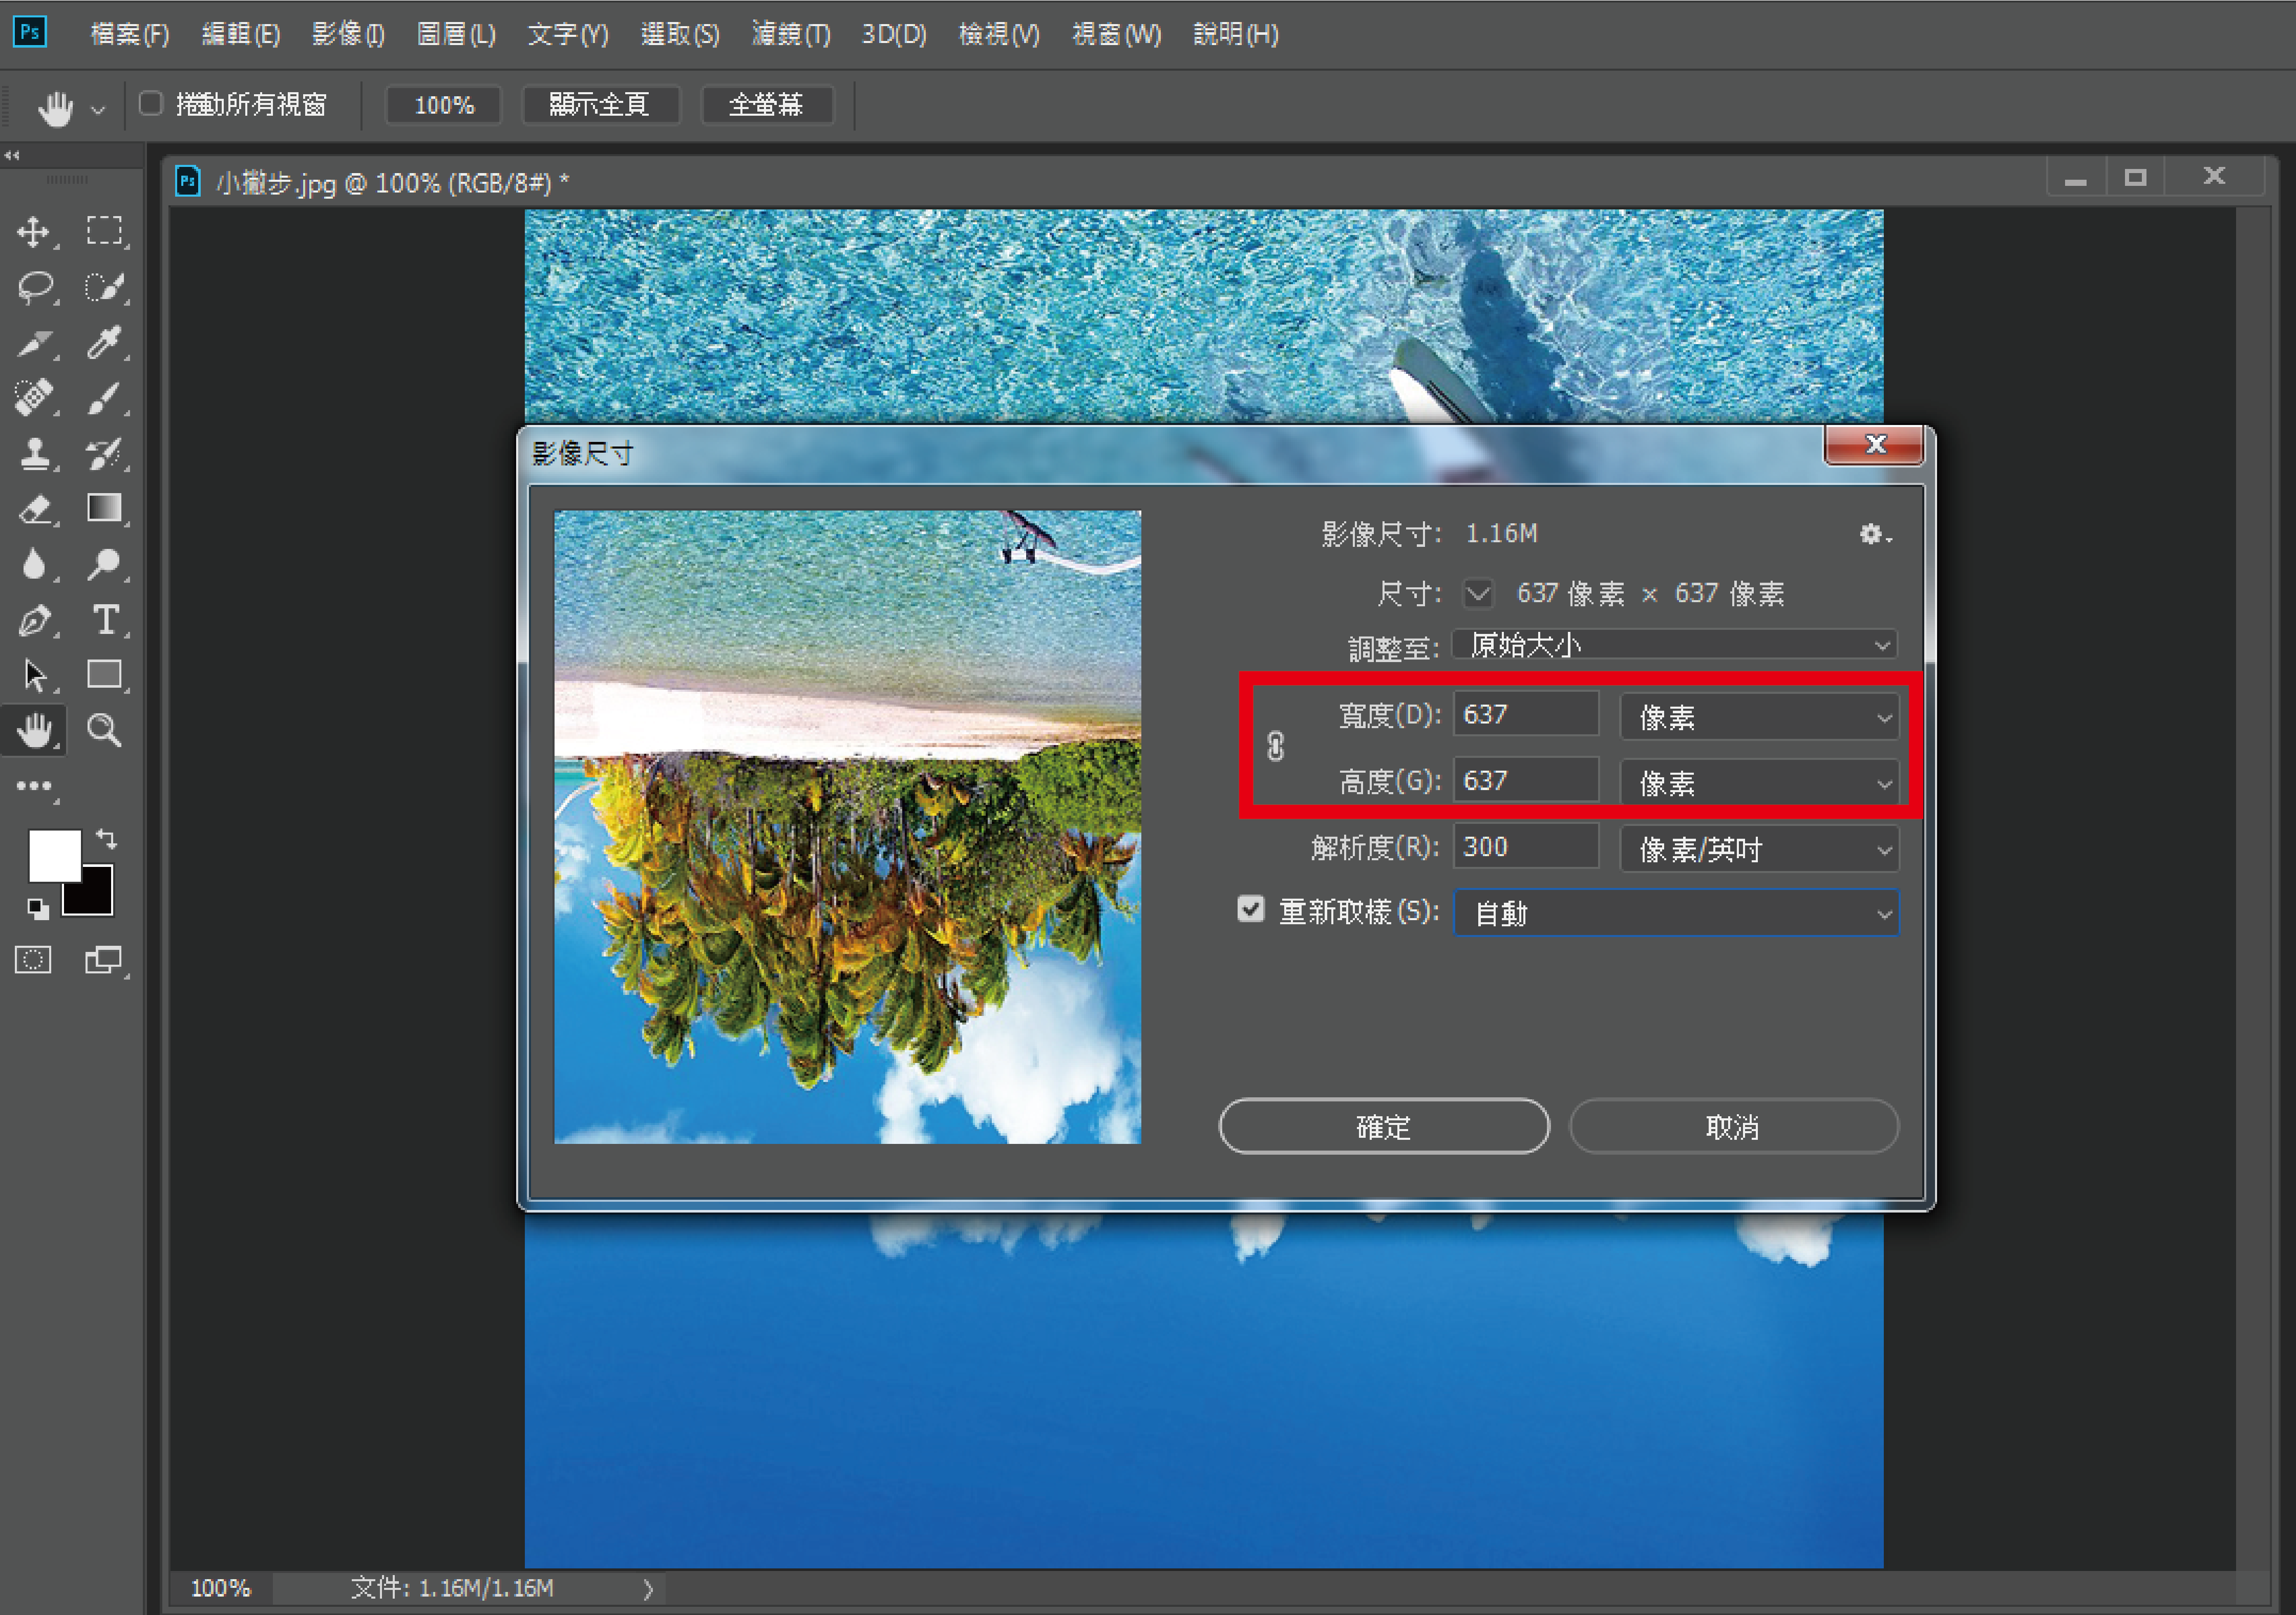Open the height unit dropdown
The height and width of the screenshot is (1615, 2296).
point(1759,783)
